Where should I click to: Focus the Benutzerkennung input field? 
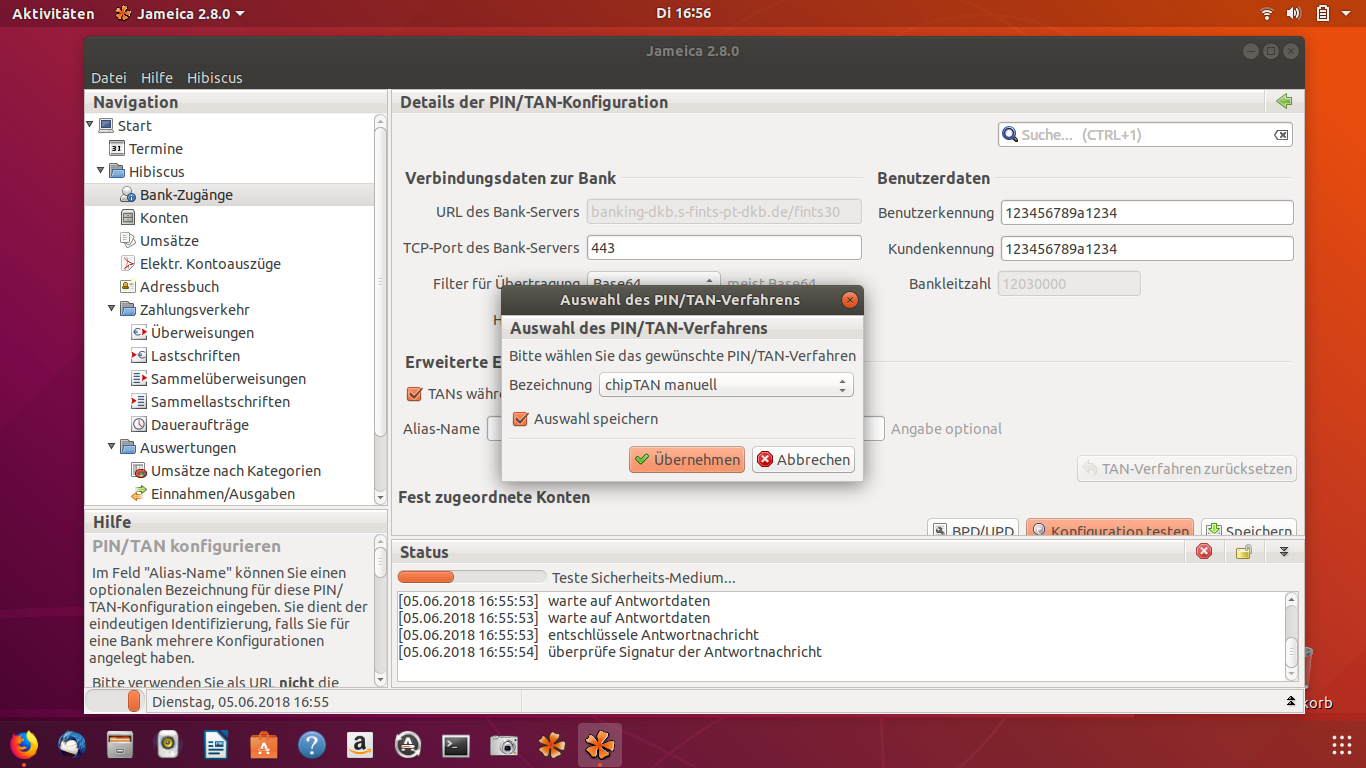coord(1147,212)
